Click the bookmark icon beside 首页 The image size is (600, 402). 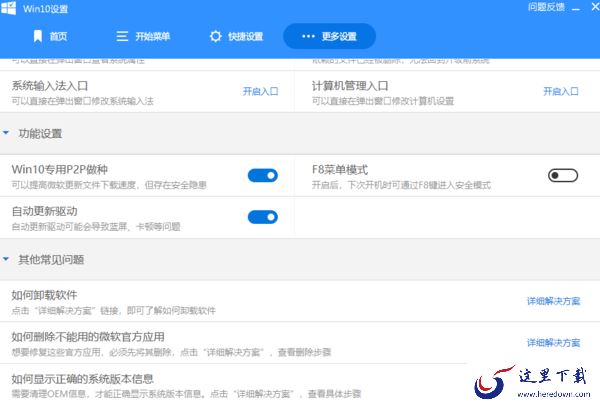pos(38,36)
